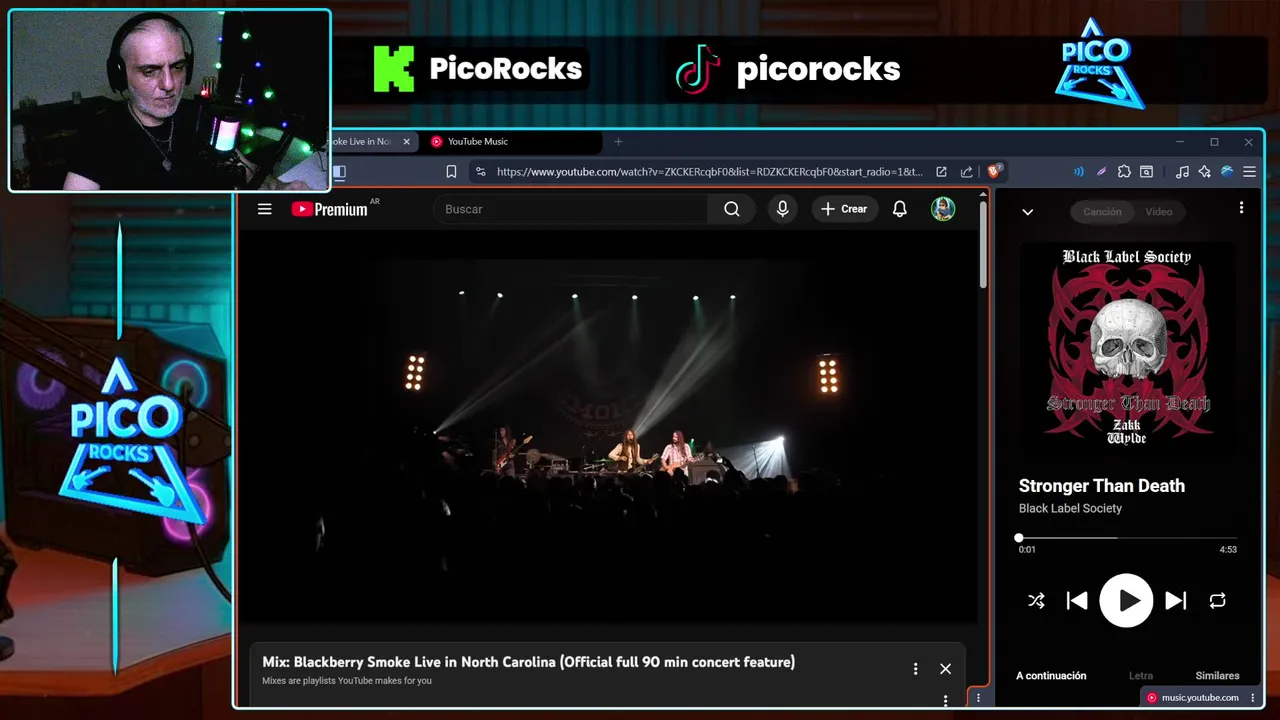Switch to the YouTube Music browser tab
This screenshot has width=1280, height=720.
point(512,142)
